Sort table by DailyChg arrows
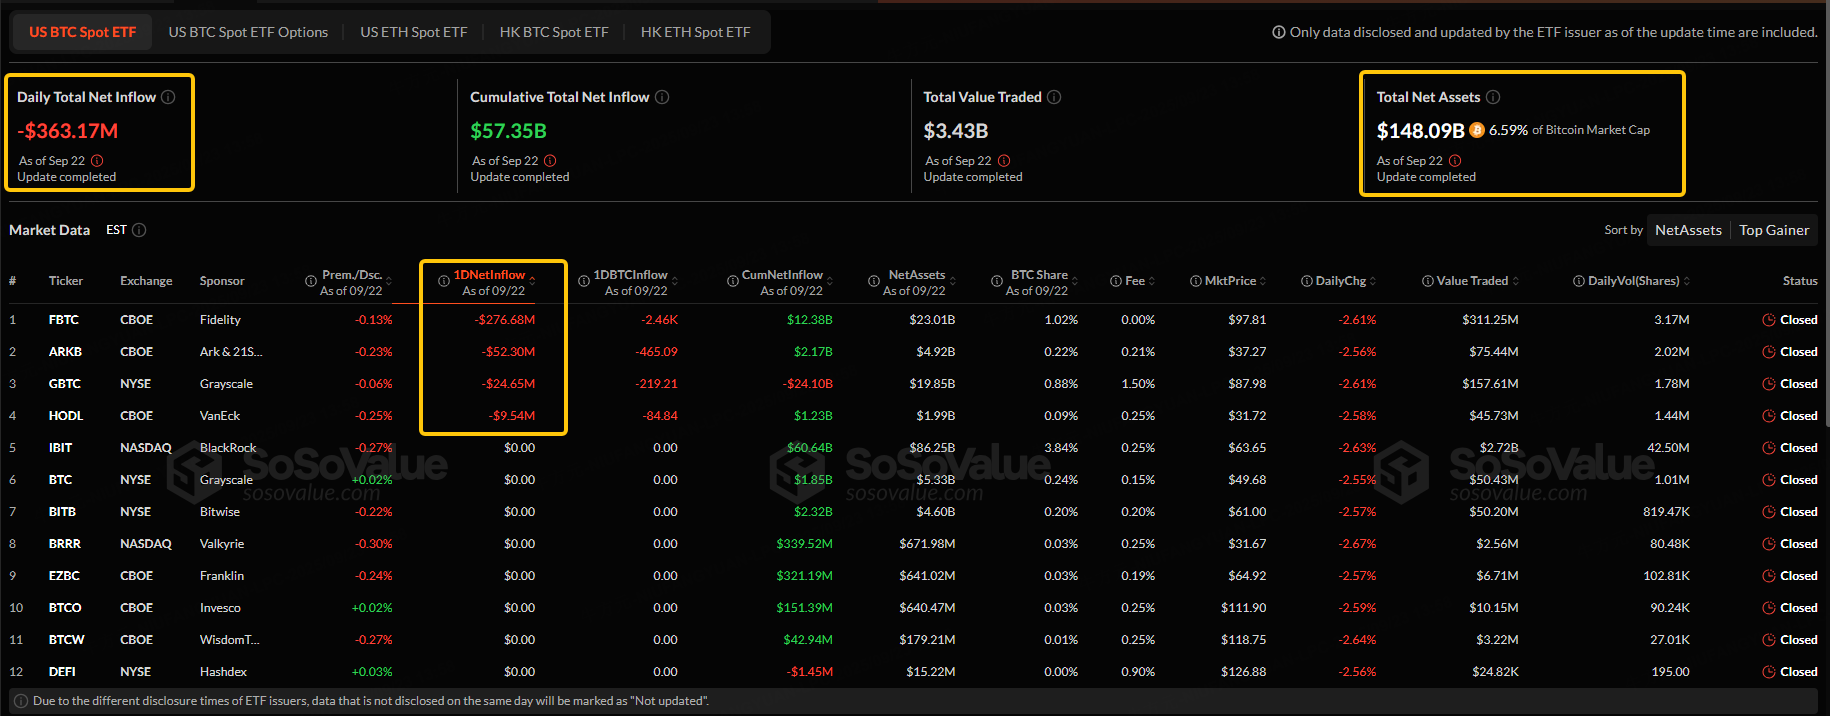This screenshot has width=1830, height=716. pyautogui.click(x=1373, y=281)
